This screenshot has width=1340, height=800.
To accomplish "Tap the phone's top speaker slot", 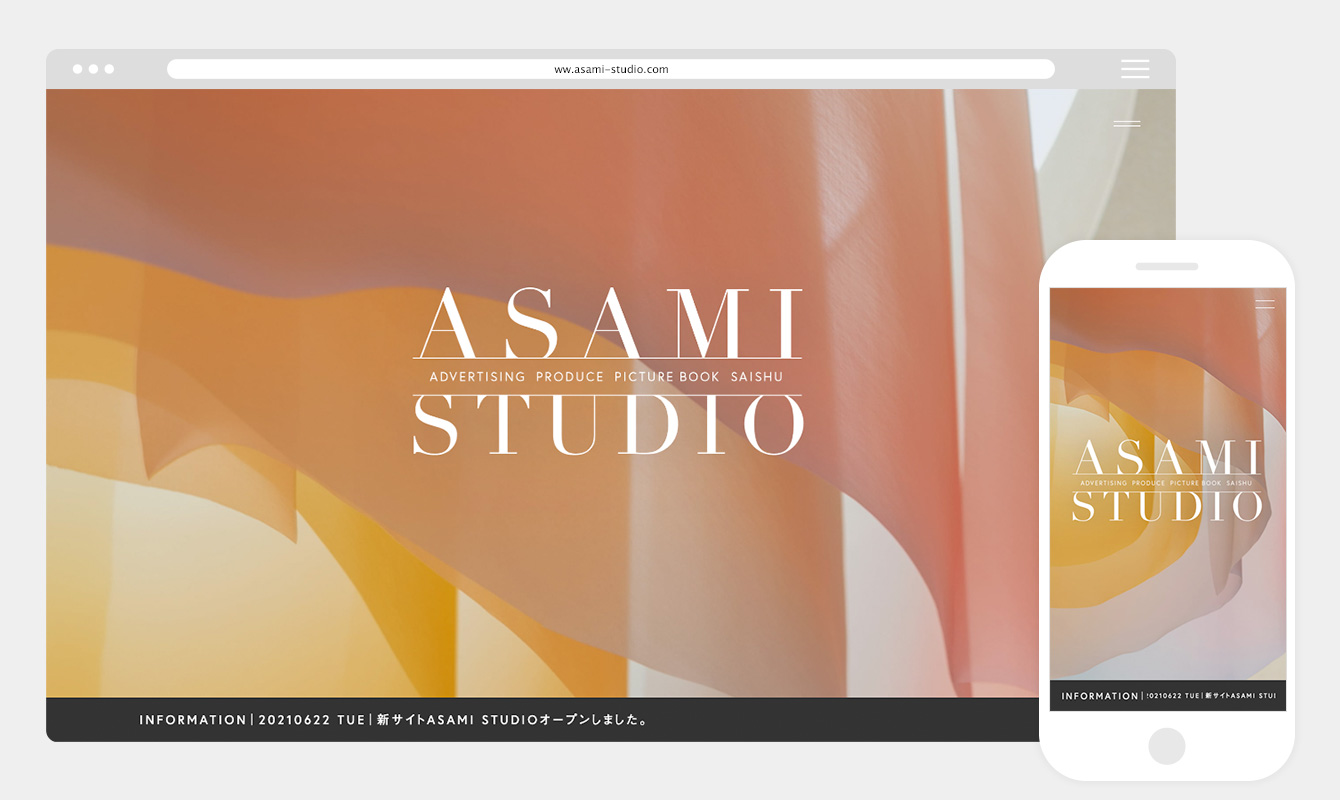I will 1166,267.
